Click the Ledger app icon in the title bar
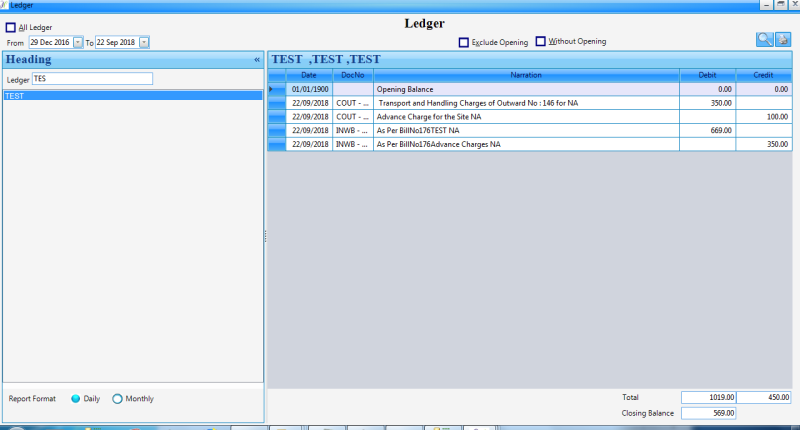The height and width of the screenshot is (430, 800). coord(4,5)
